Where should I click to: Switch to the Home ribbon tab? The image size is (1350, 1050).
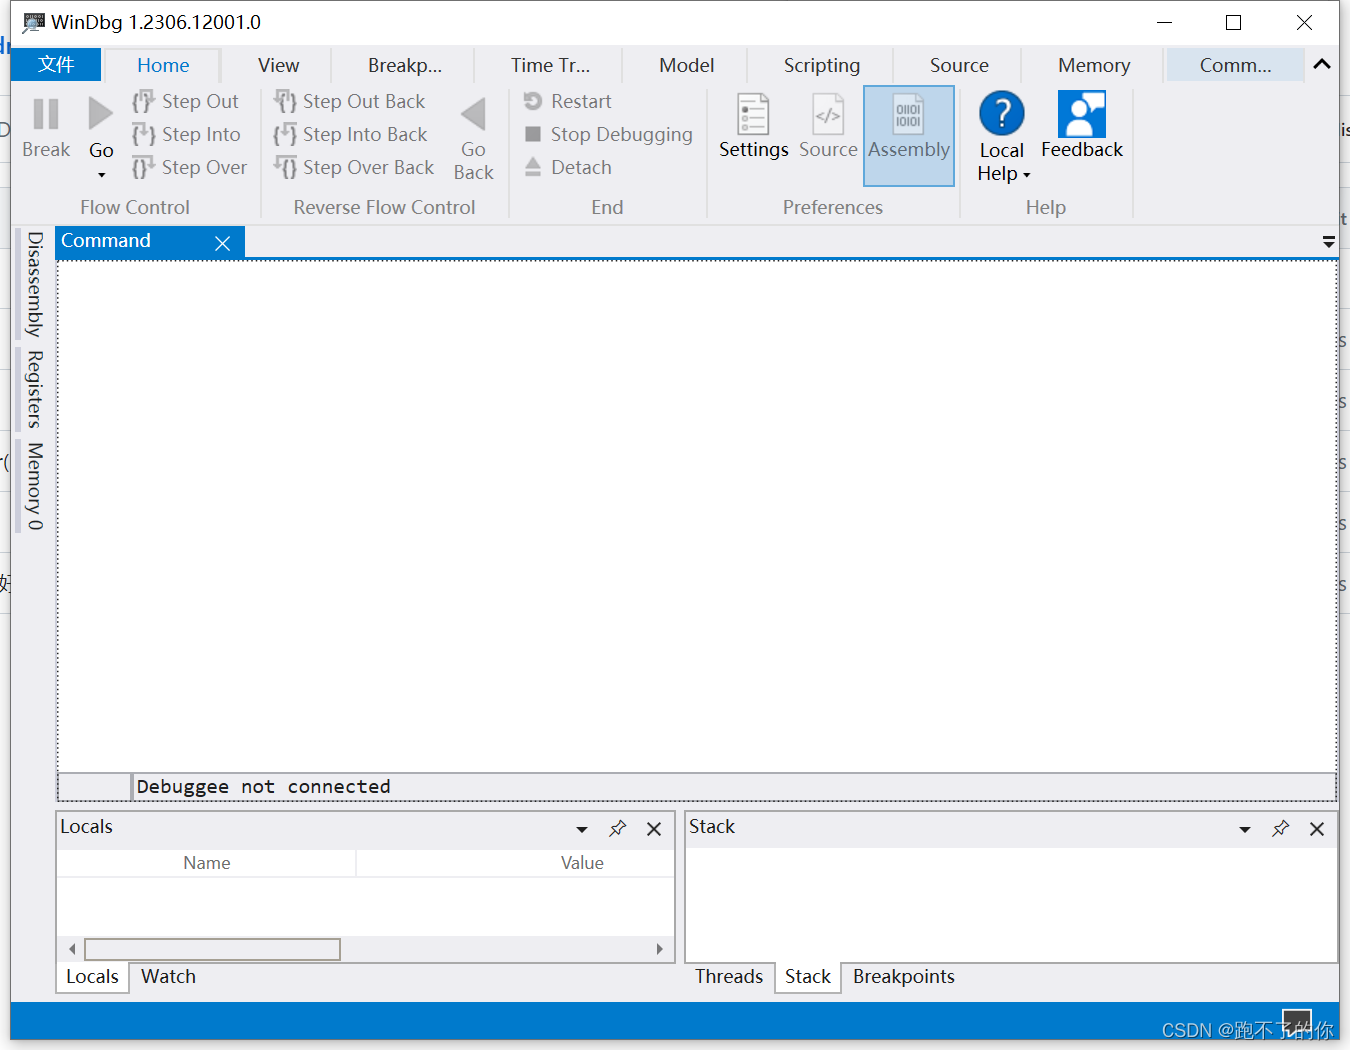[x=163, y=65]
